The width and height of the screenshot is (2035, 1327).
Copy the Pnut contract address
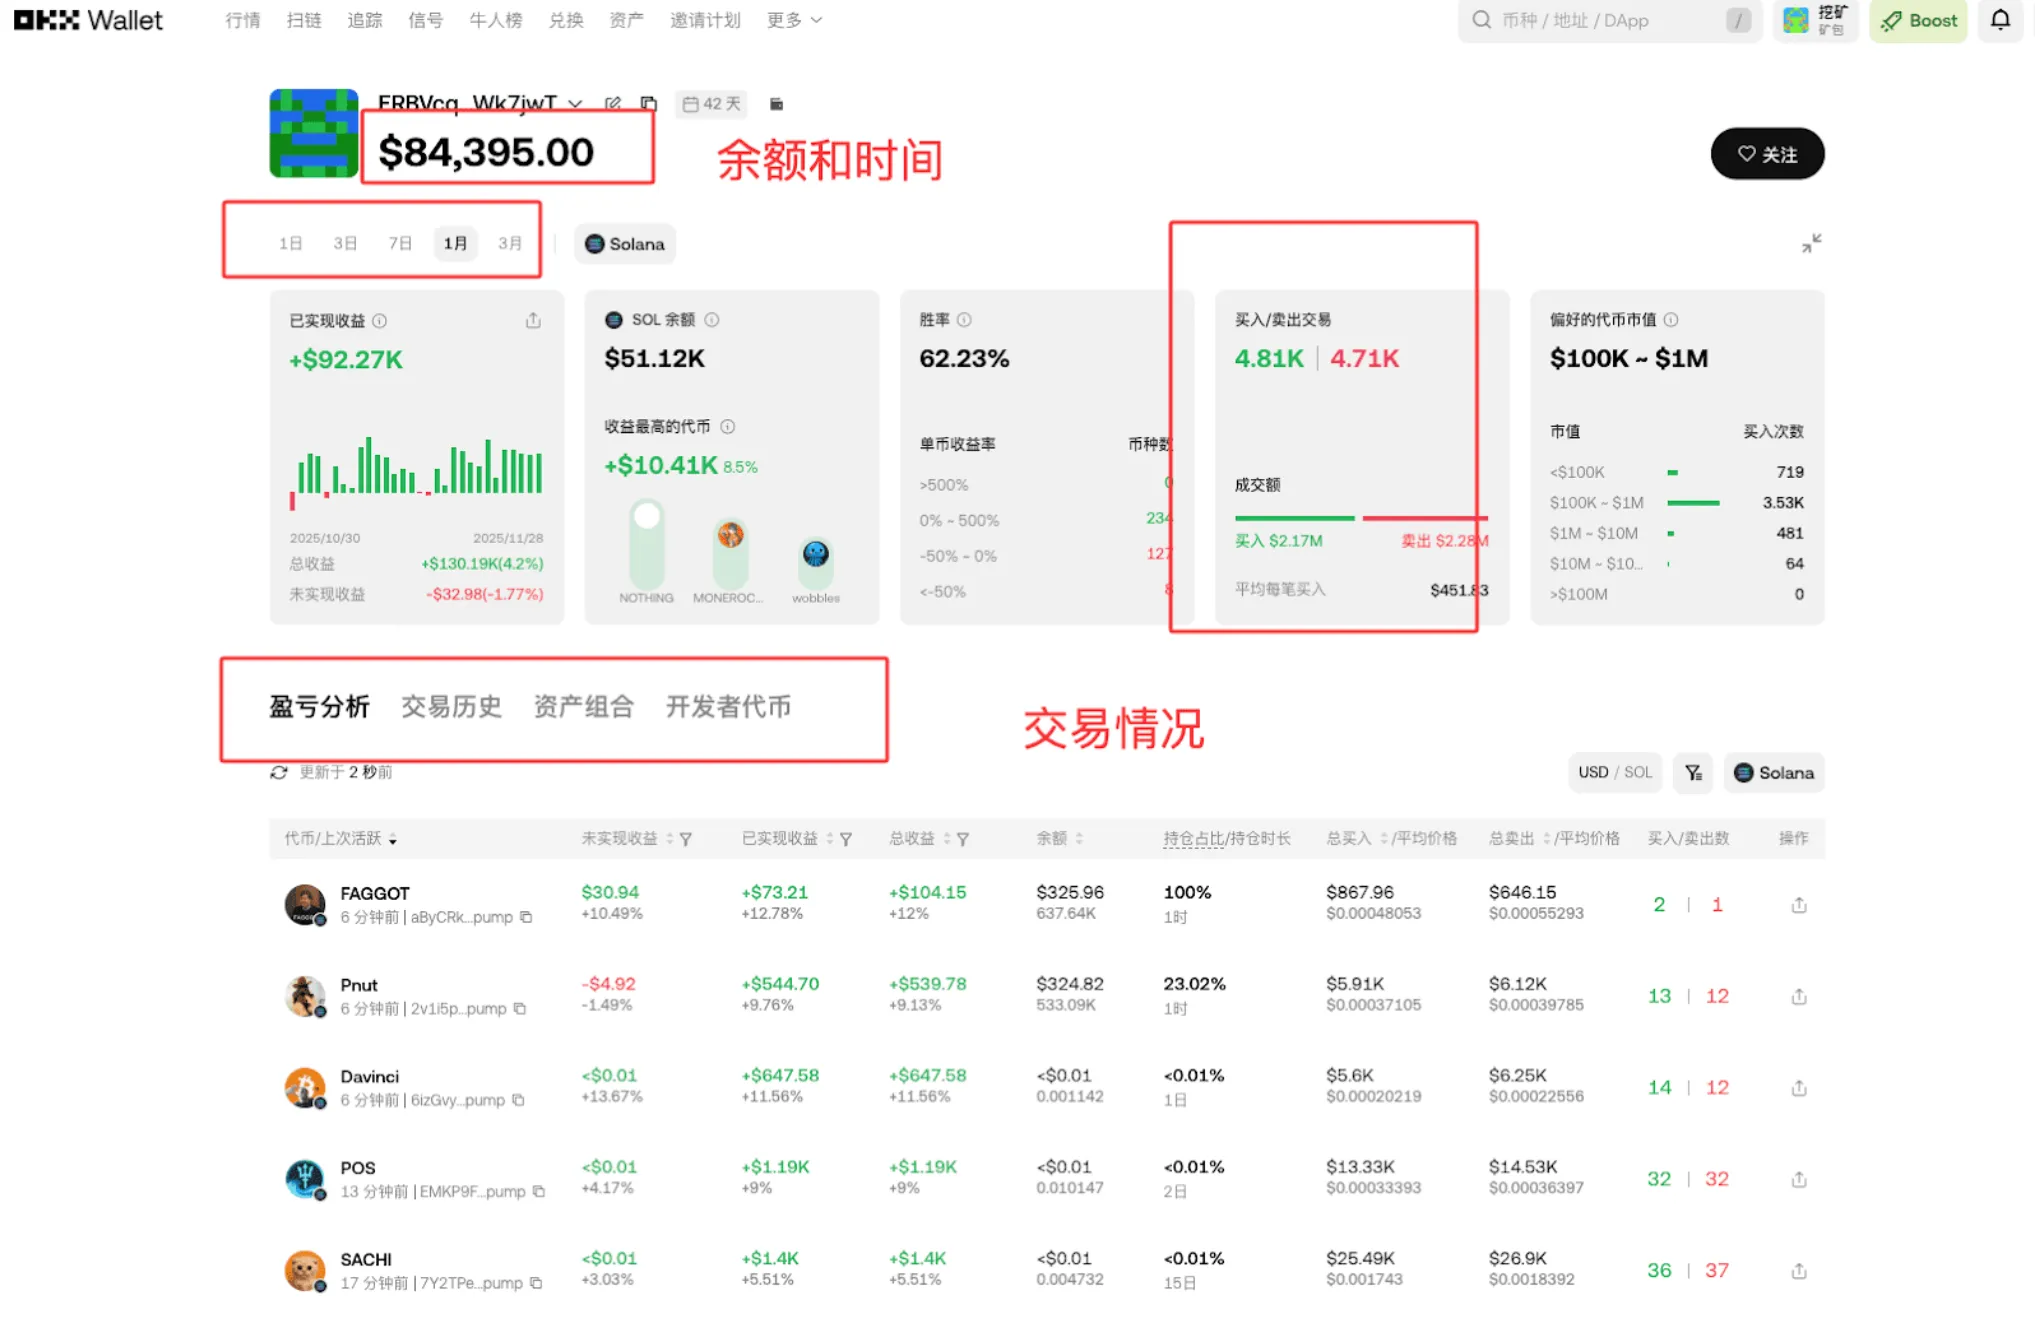point(520,1009)
